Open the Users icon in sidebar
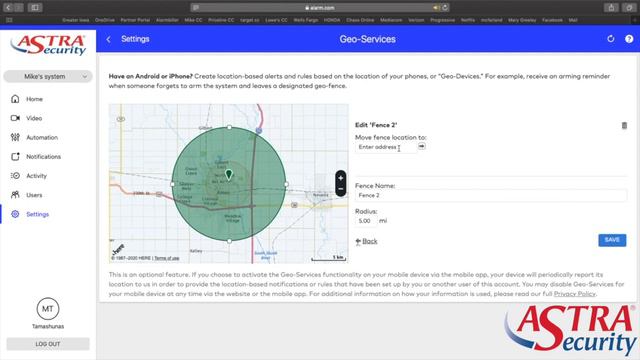This screenshot has width=640, height=360. 15,195
